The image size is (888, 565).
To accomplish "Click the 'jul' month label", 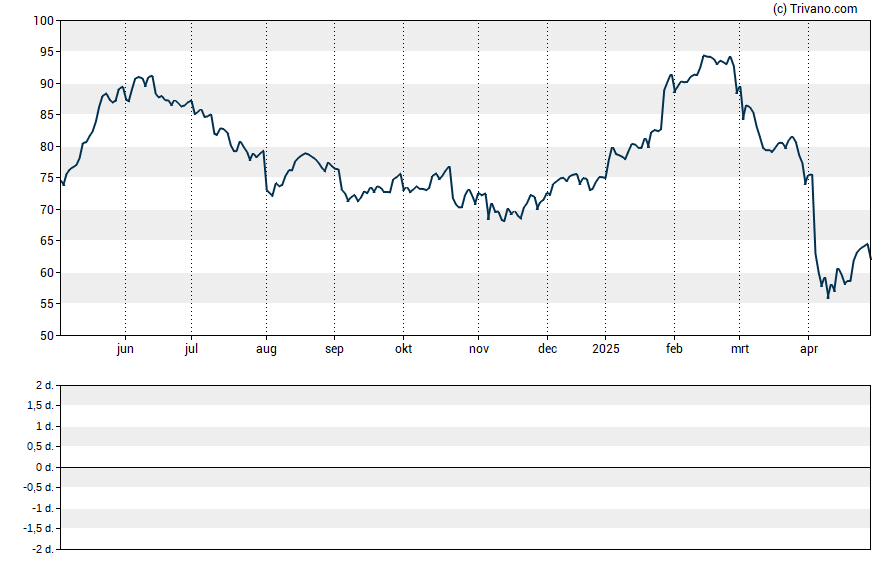I will tap(191, 349).
